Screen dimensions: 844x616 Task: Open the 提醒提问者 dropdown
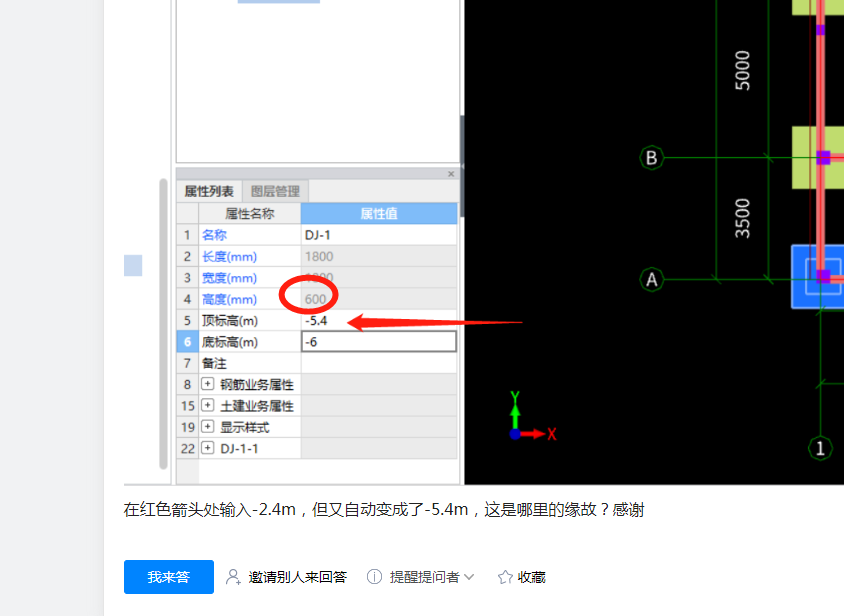coord(432,577)
